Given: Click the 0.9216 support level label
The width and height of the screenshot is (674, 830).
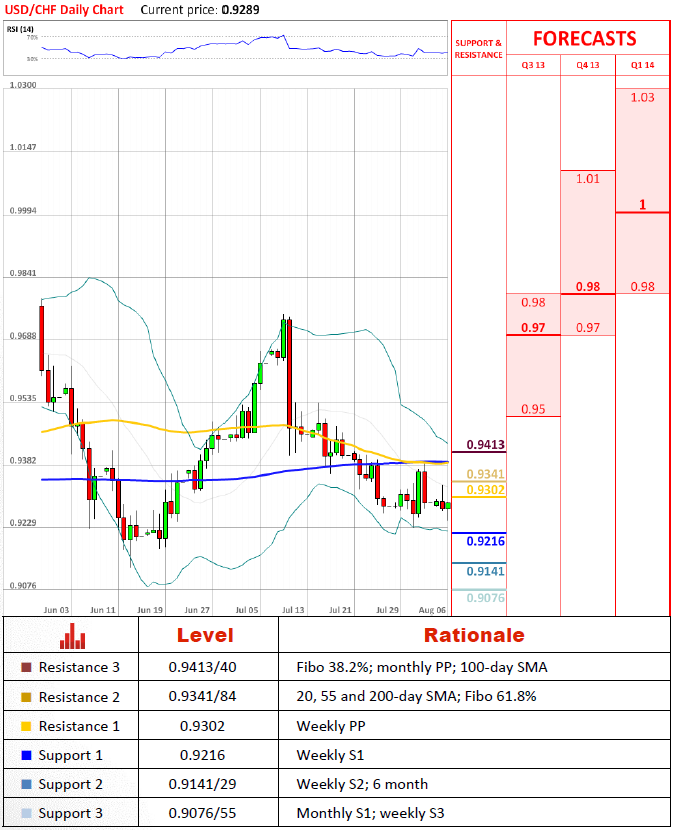Looking at the screenshot, I should [x=486, y=541].
